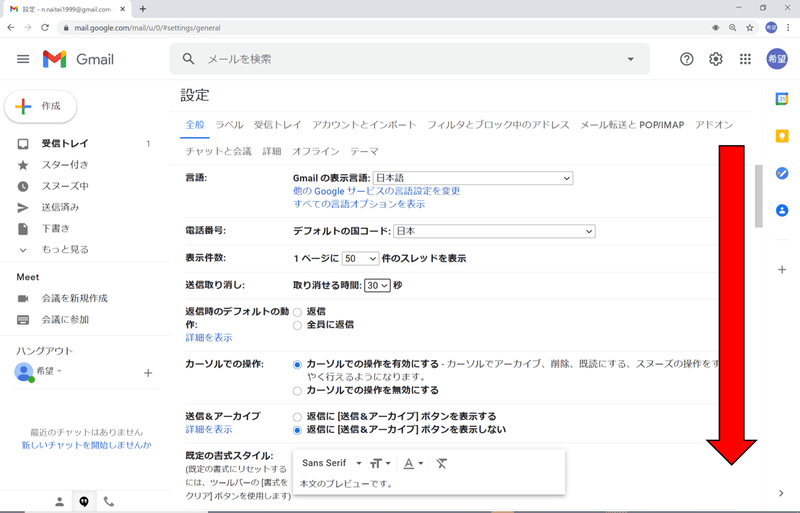Viewport: 800px width, 513px height.
Task: Open the 希望 account avatar in the header
Action: point(777,59)
